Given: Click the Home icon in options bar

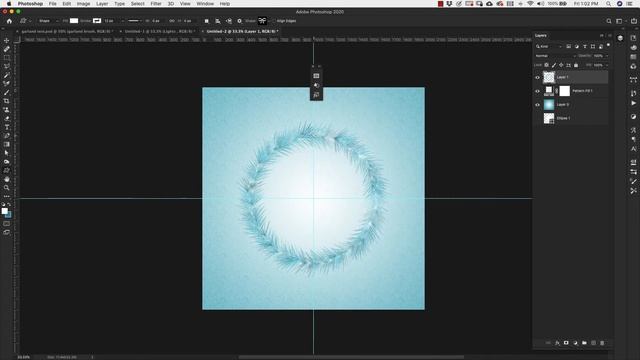Looking at the screenshot, I should click(x=9, y=21).
